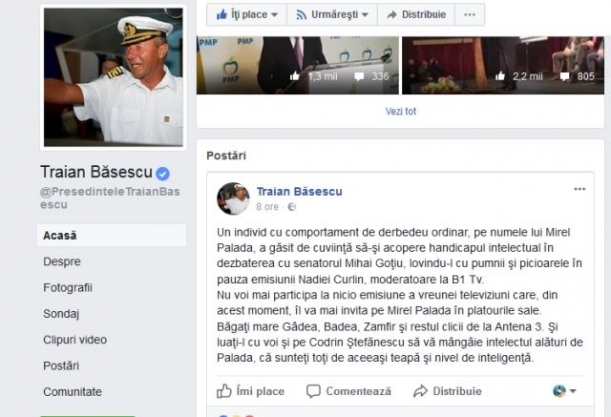
Task: Open the large profile picture with captain hat
Action: pyautogui.click(x=113, y=78)
